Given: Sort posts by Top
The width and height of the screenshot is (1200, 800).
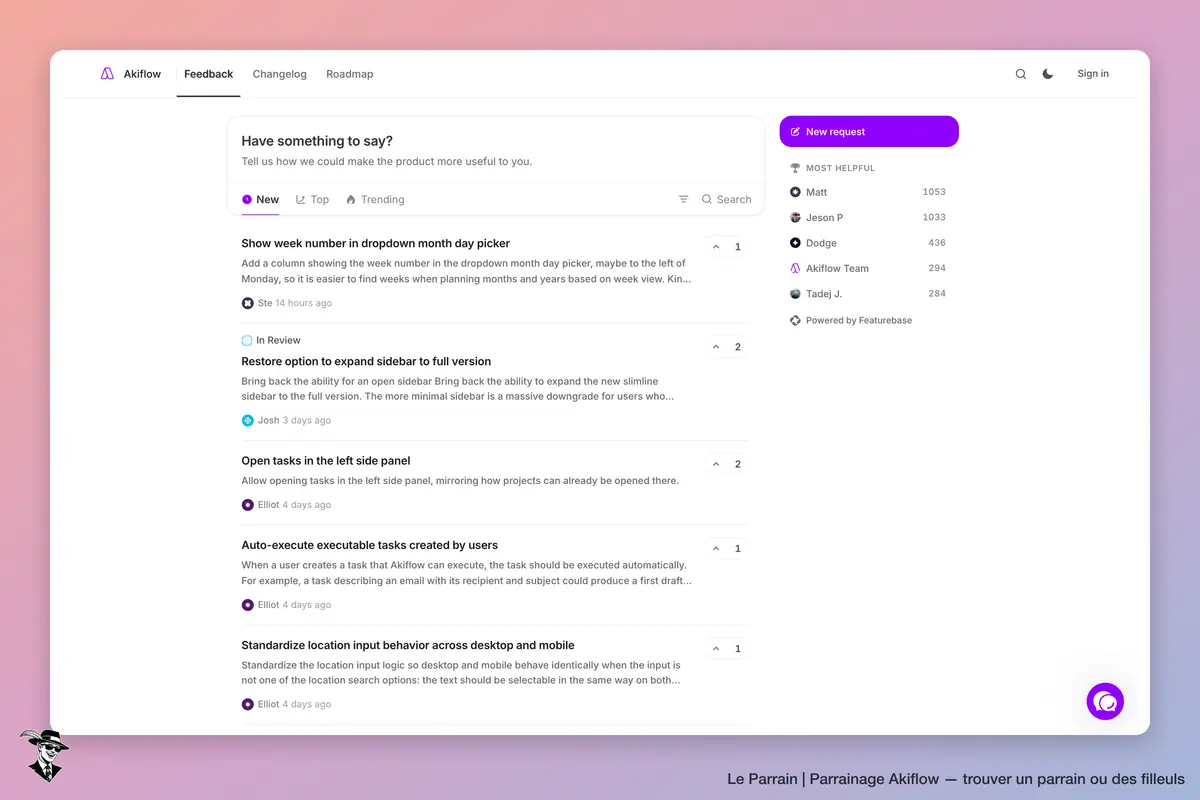Looking at the screenshot, I should click(x=312, y=200).
